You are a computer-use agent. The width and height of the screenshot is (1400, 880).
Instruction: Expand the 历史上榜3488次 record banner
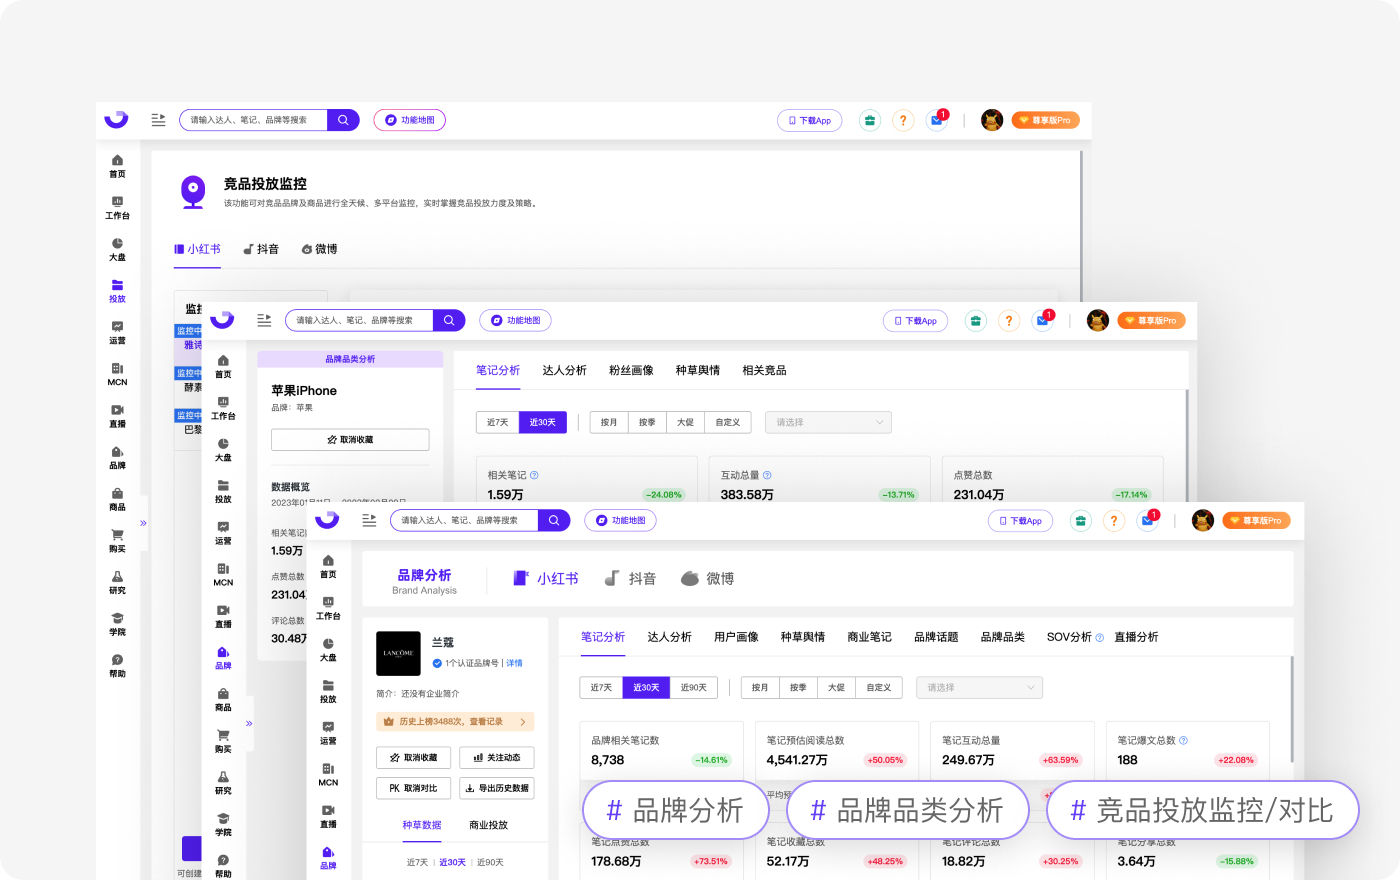pos(455,722)
